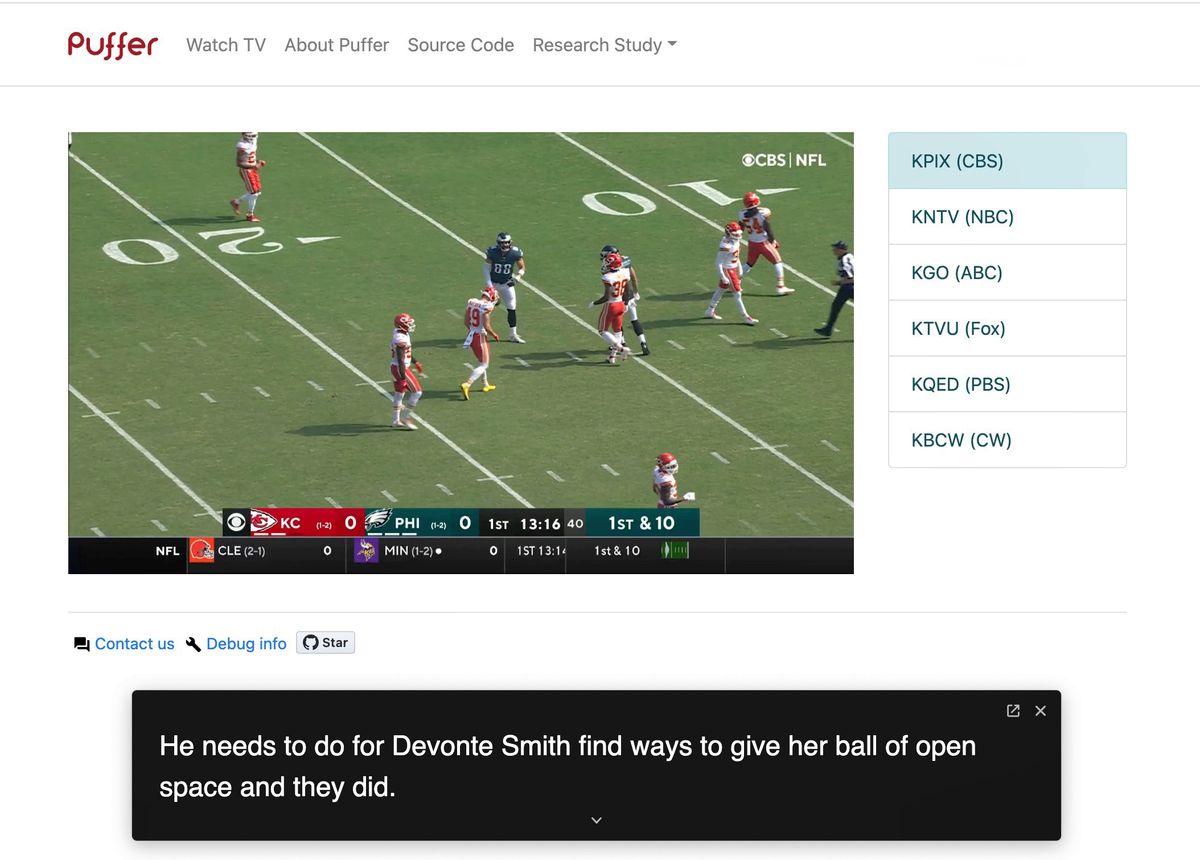
Task: Click the speech-bubble icon beside Contact us
Action: coord(81,644)
